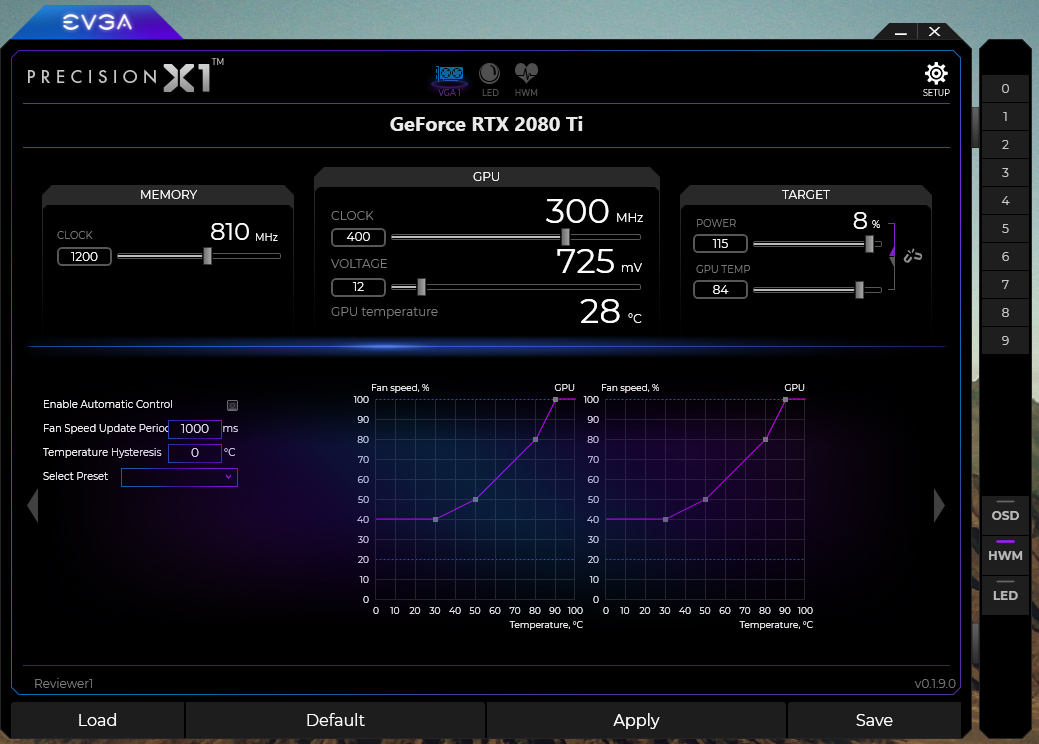Enable the Automatic Control checkbox
The width and height of the screenshot is (1039, 744).
(x=232, y=405)
